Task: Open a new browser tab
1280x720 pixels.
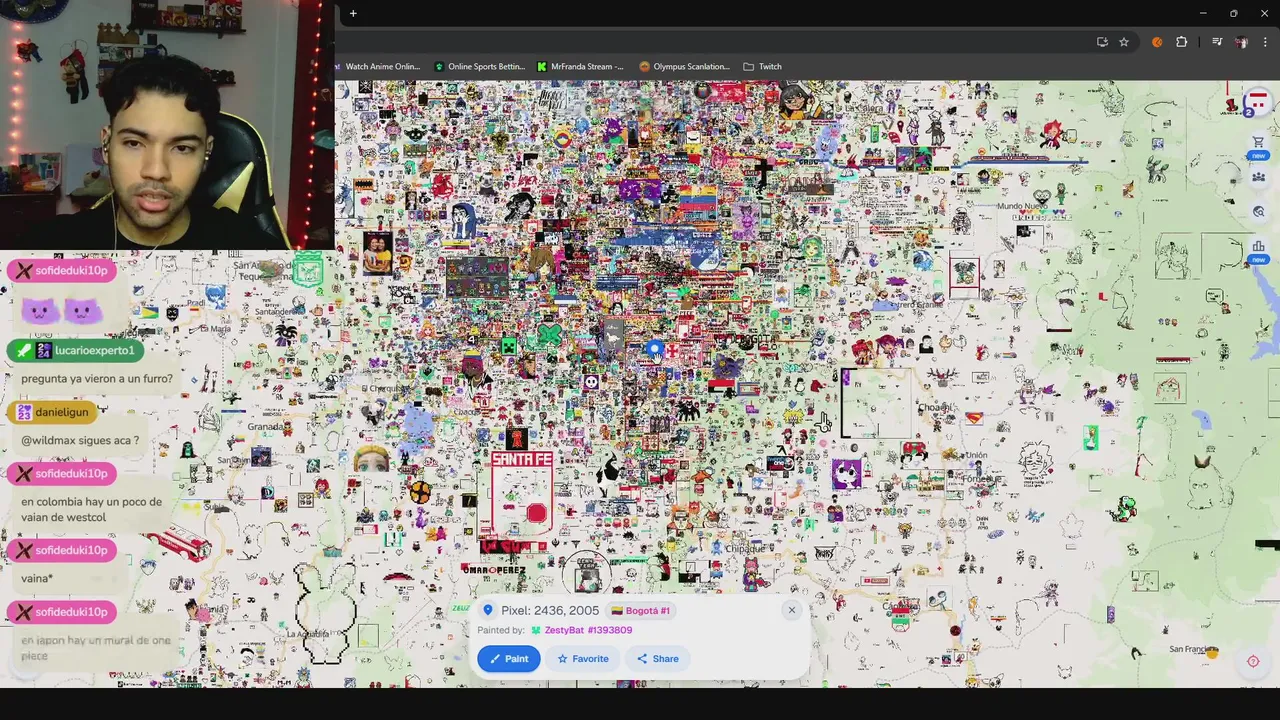Action: [353, 13]
